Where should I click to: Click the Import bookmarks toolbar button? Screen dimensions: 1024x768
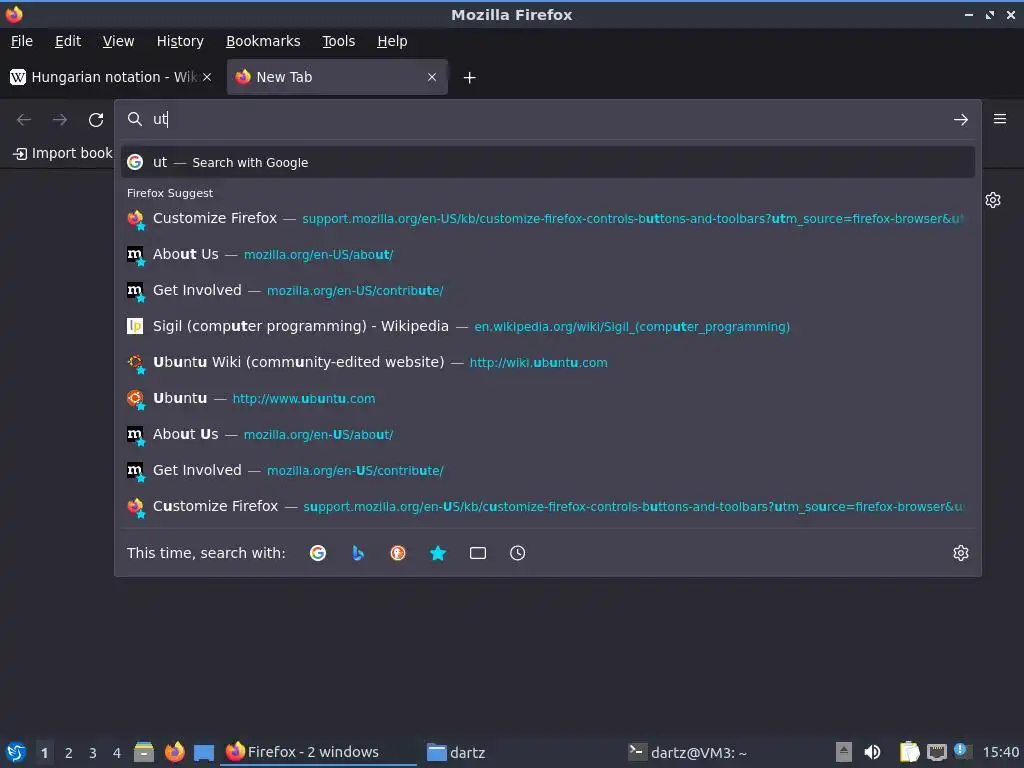pyautogui.click(x=63, y=153)
